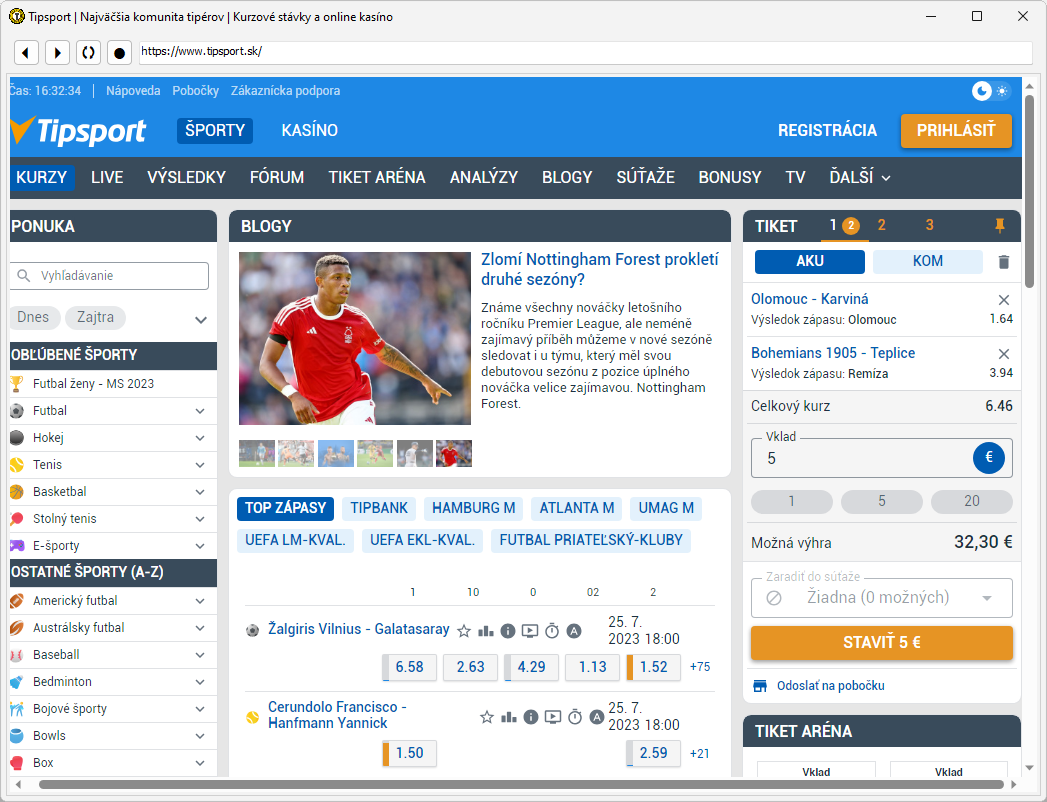Favorite the Žalgiris Vilnius - Galatasaray match star
This screenshot has height=802, width=1047.
pos(464,631)
